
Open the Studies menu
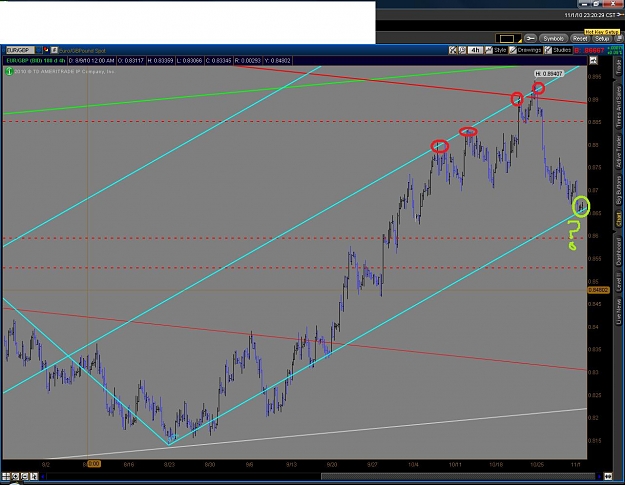[x=558, y=50]
